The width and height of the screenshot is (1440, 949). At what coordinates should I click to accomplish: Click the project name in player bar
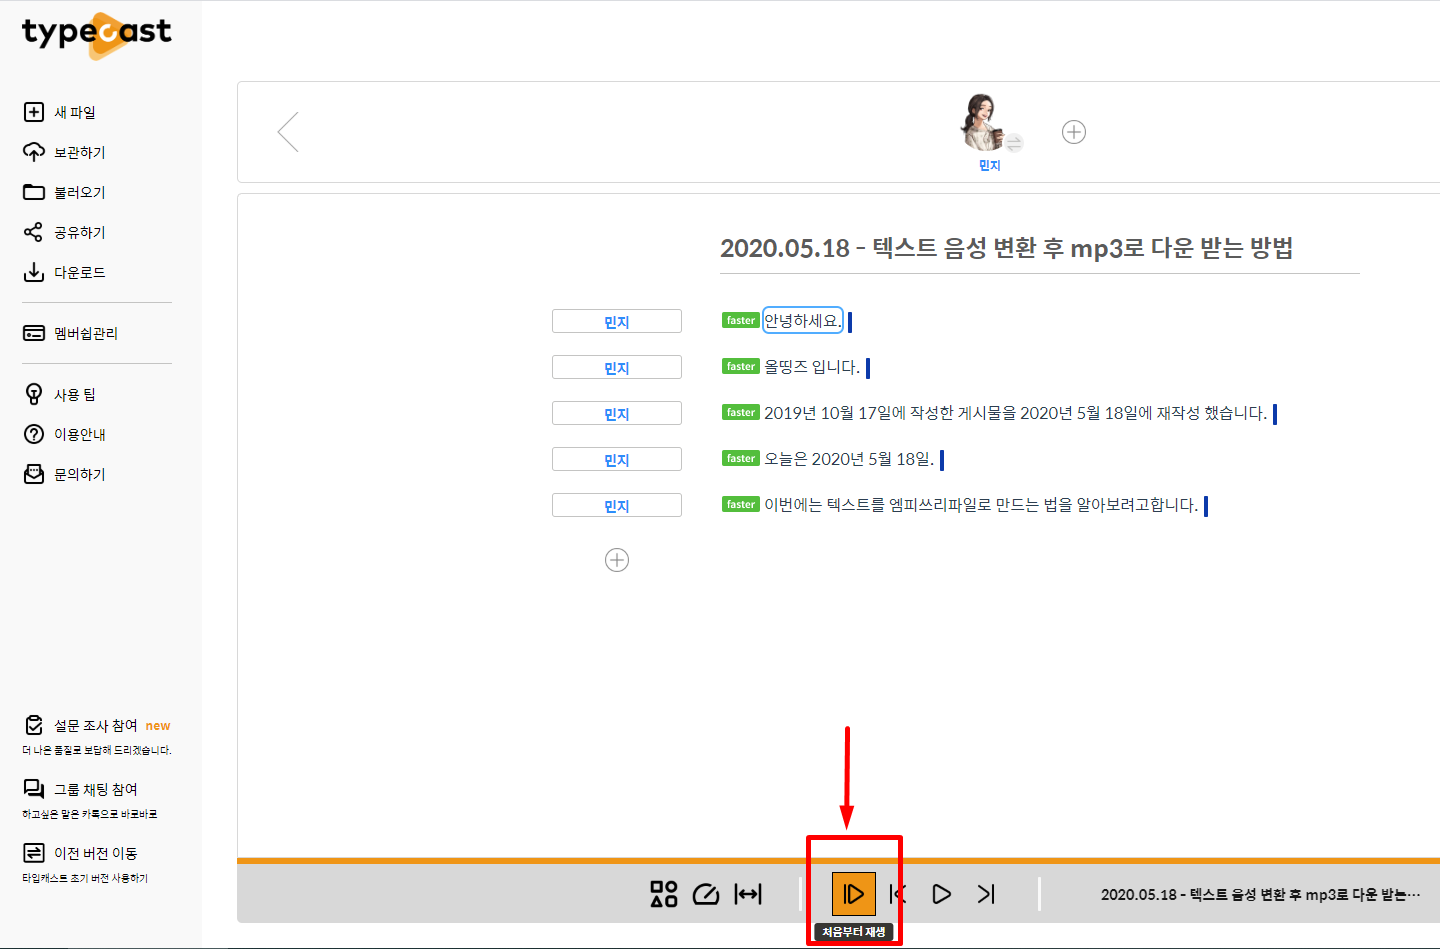[x=1260, y=895]
